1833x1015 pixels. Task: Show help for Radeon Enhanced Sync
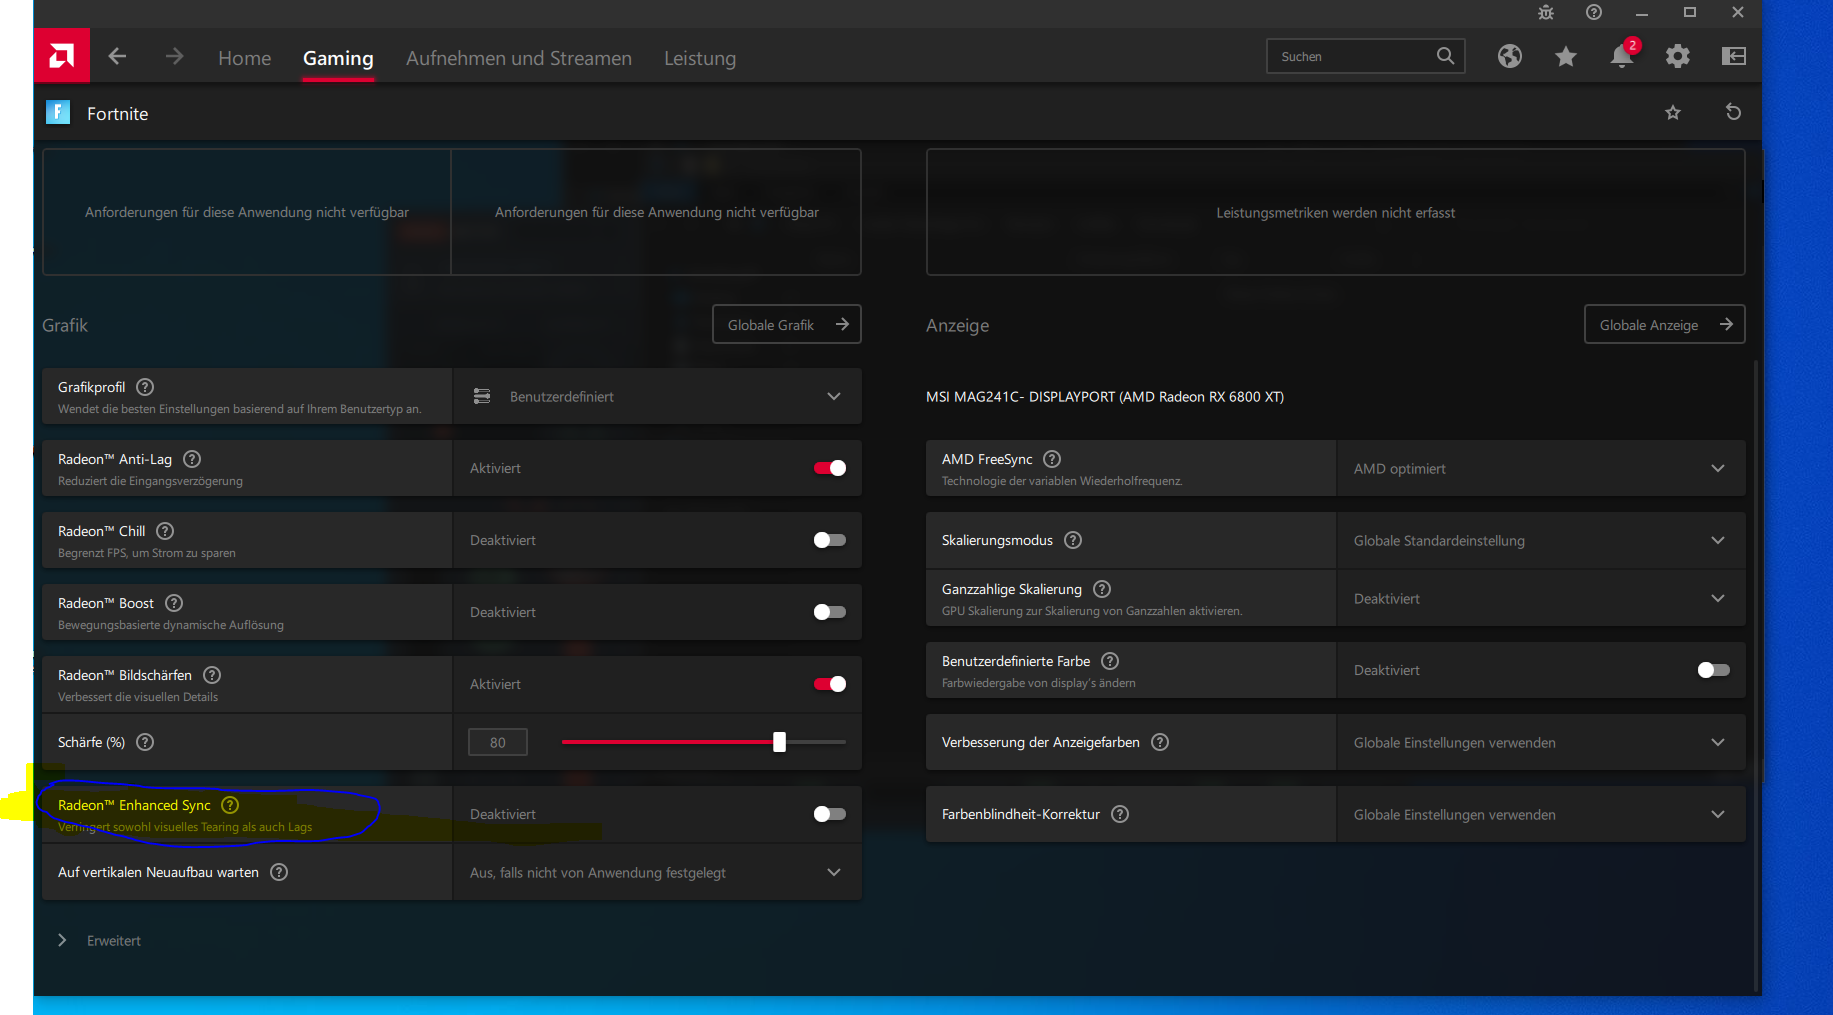coord(230,805)
